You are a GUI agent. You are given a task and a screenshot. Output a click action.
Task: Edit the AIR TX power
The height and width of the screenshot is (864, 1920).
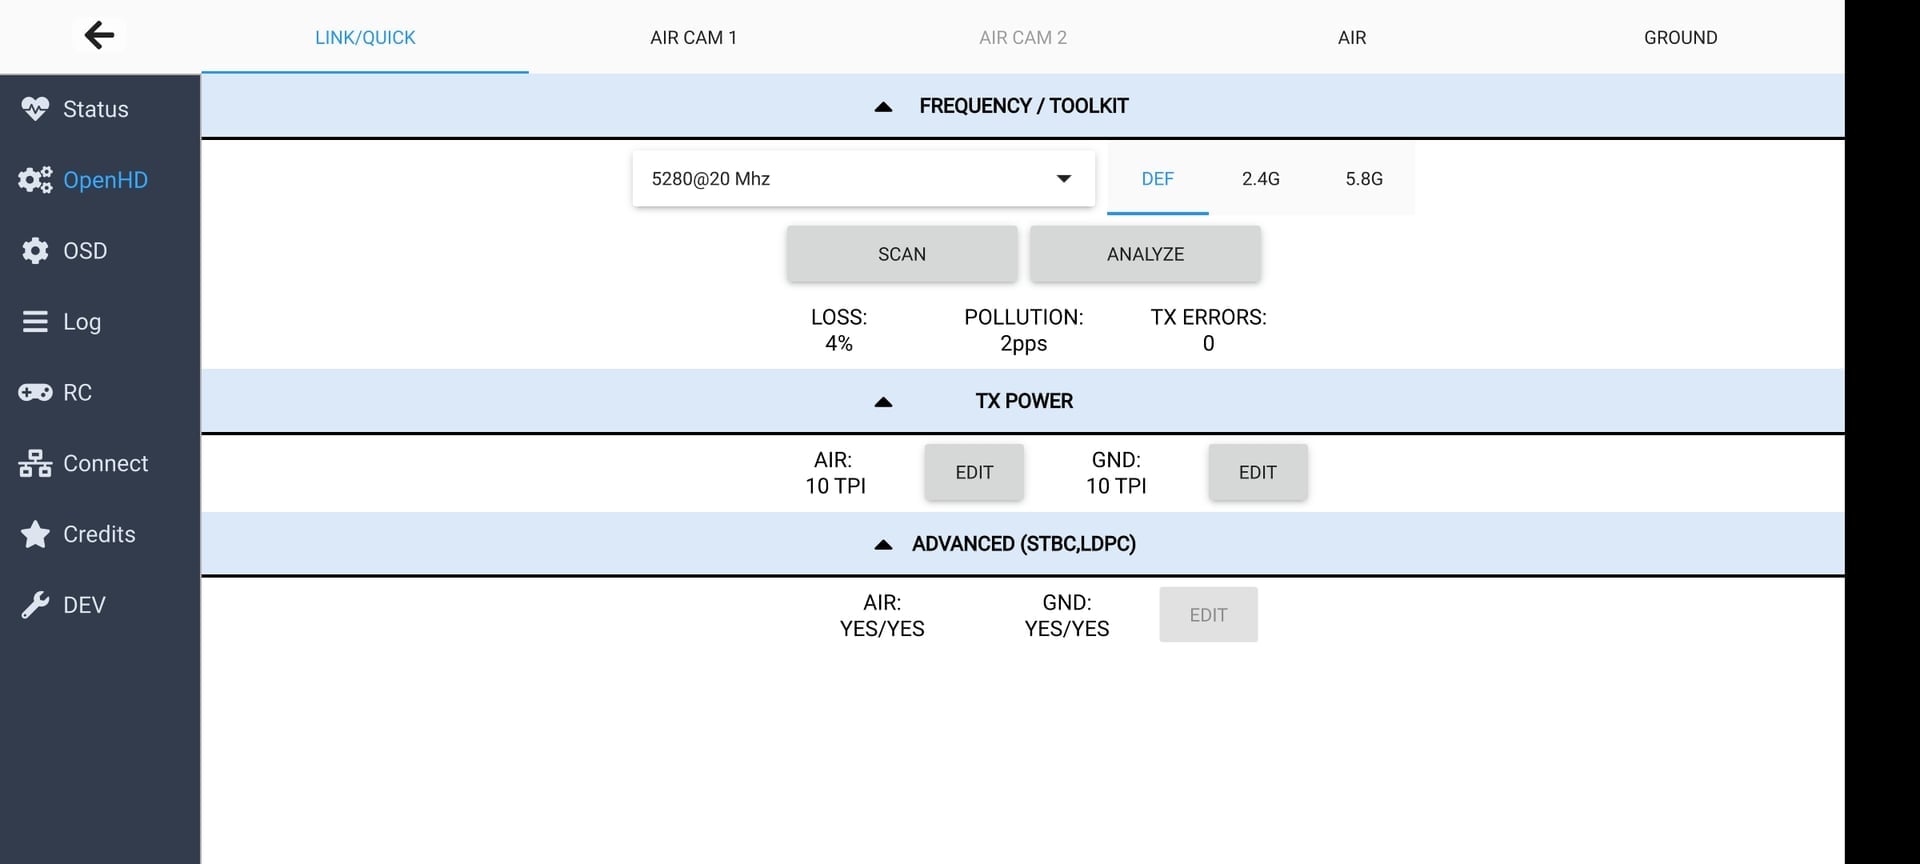pyautogui.click(x=974, y=472)
